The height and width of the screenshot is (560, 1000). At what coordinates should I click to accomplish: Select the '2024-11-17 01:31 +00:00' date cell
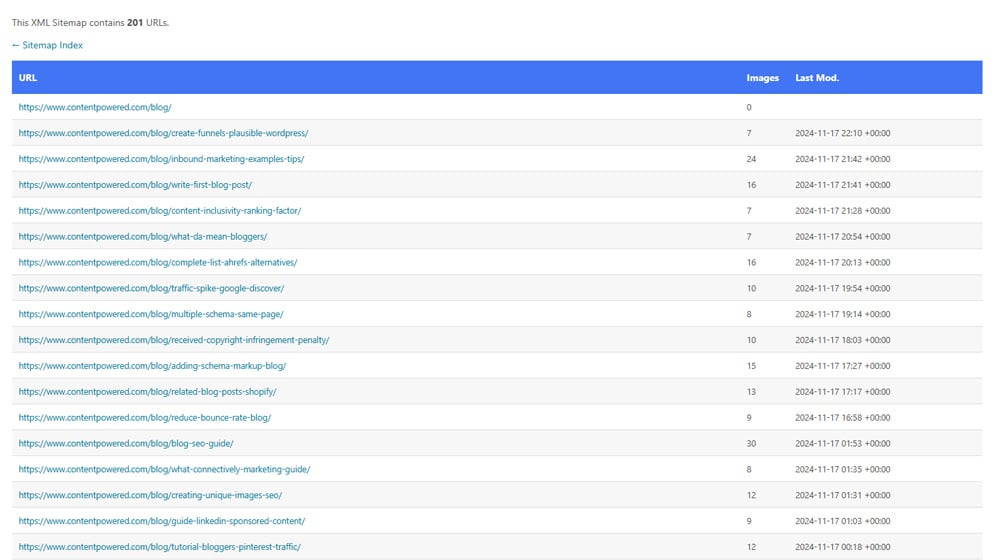pyautogui.click(x=842, y=495)
